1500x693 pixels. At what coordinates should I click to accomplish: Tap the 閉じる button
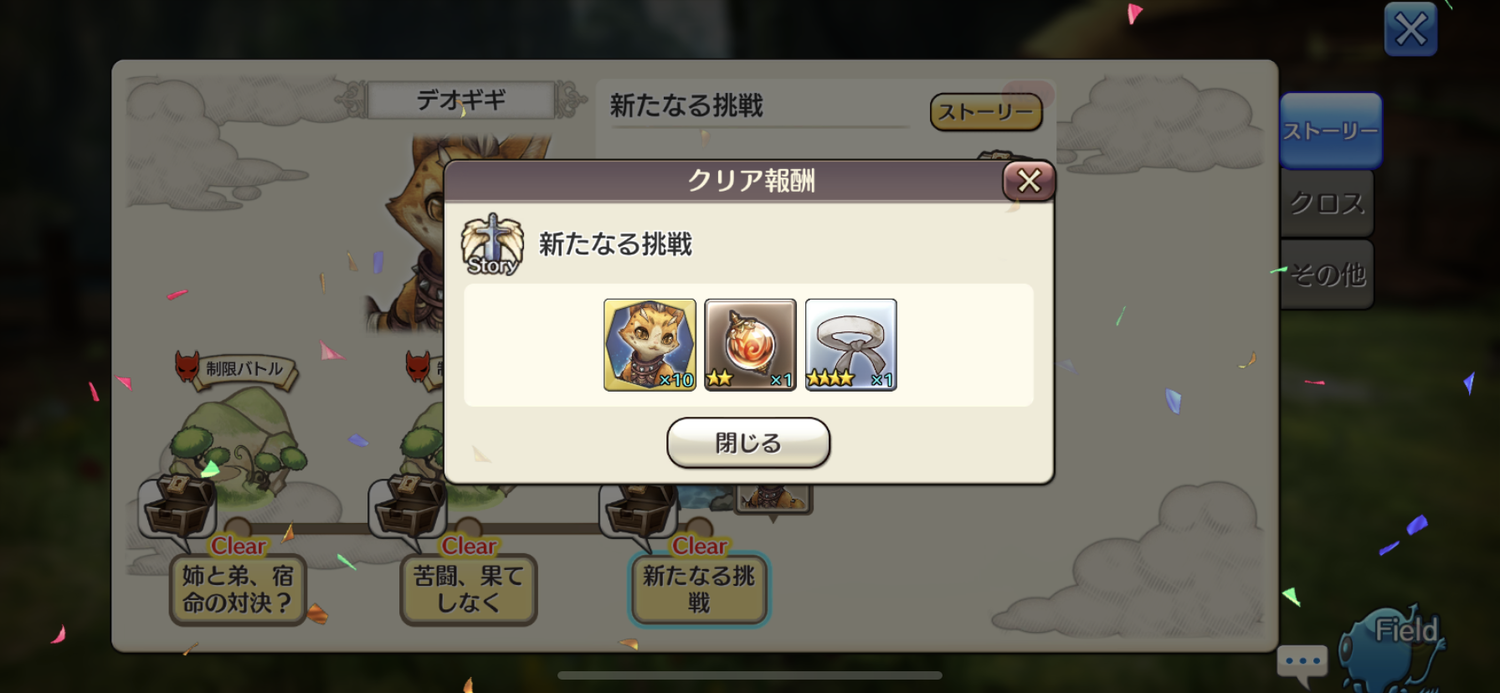pos(748,443)
